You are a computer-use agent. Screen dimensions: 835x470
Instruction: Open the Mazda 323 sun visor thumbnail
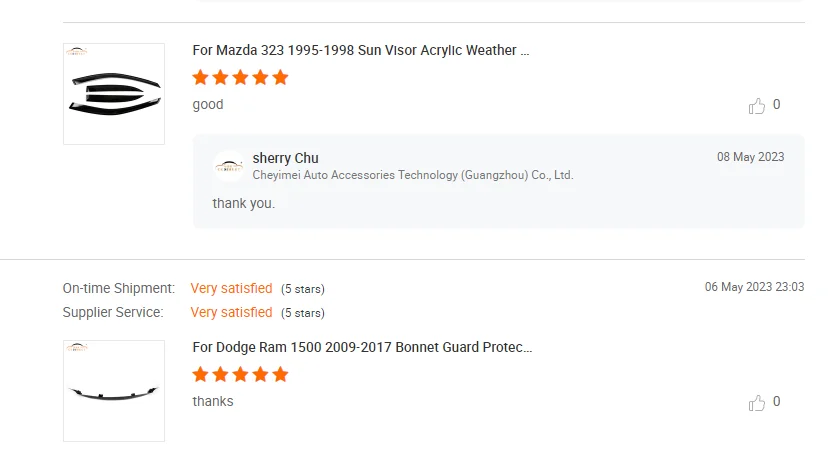[114, 94]
